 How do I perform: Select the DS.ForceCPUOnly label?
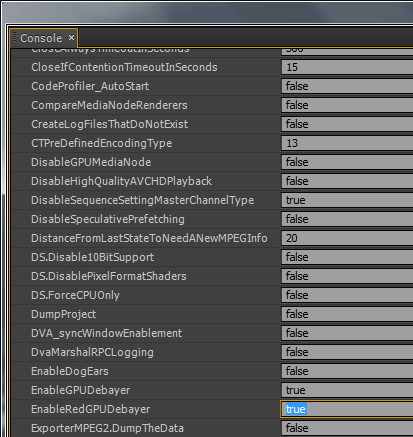click(75, 295)
